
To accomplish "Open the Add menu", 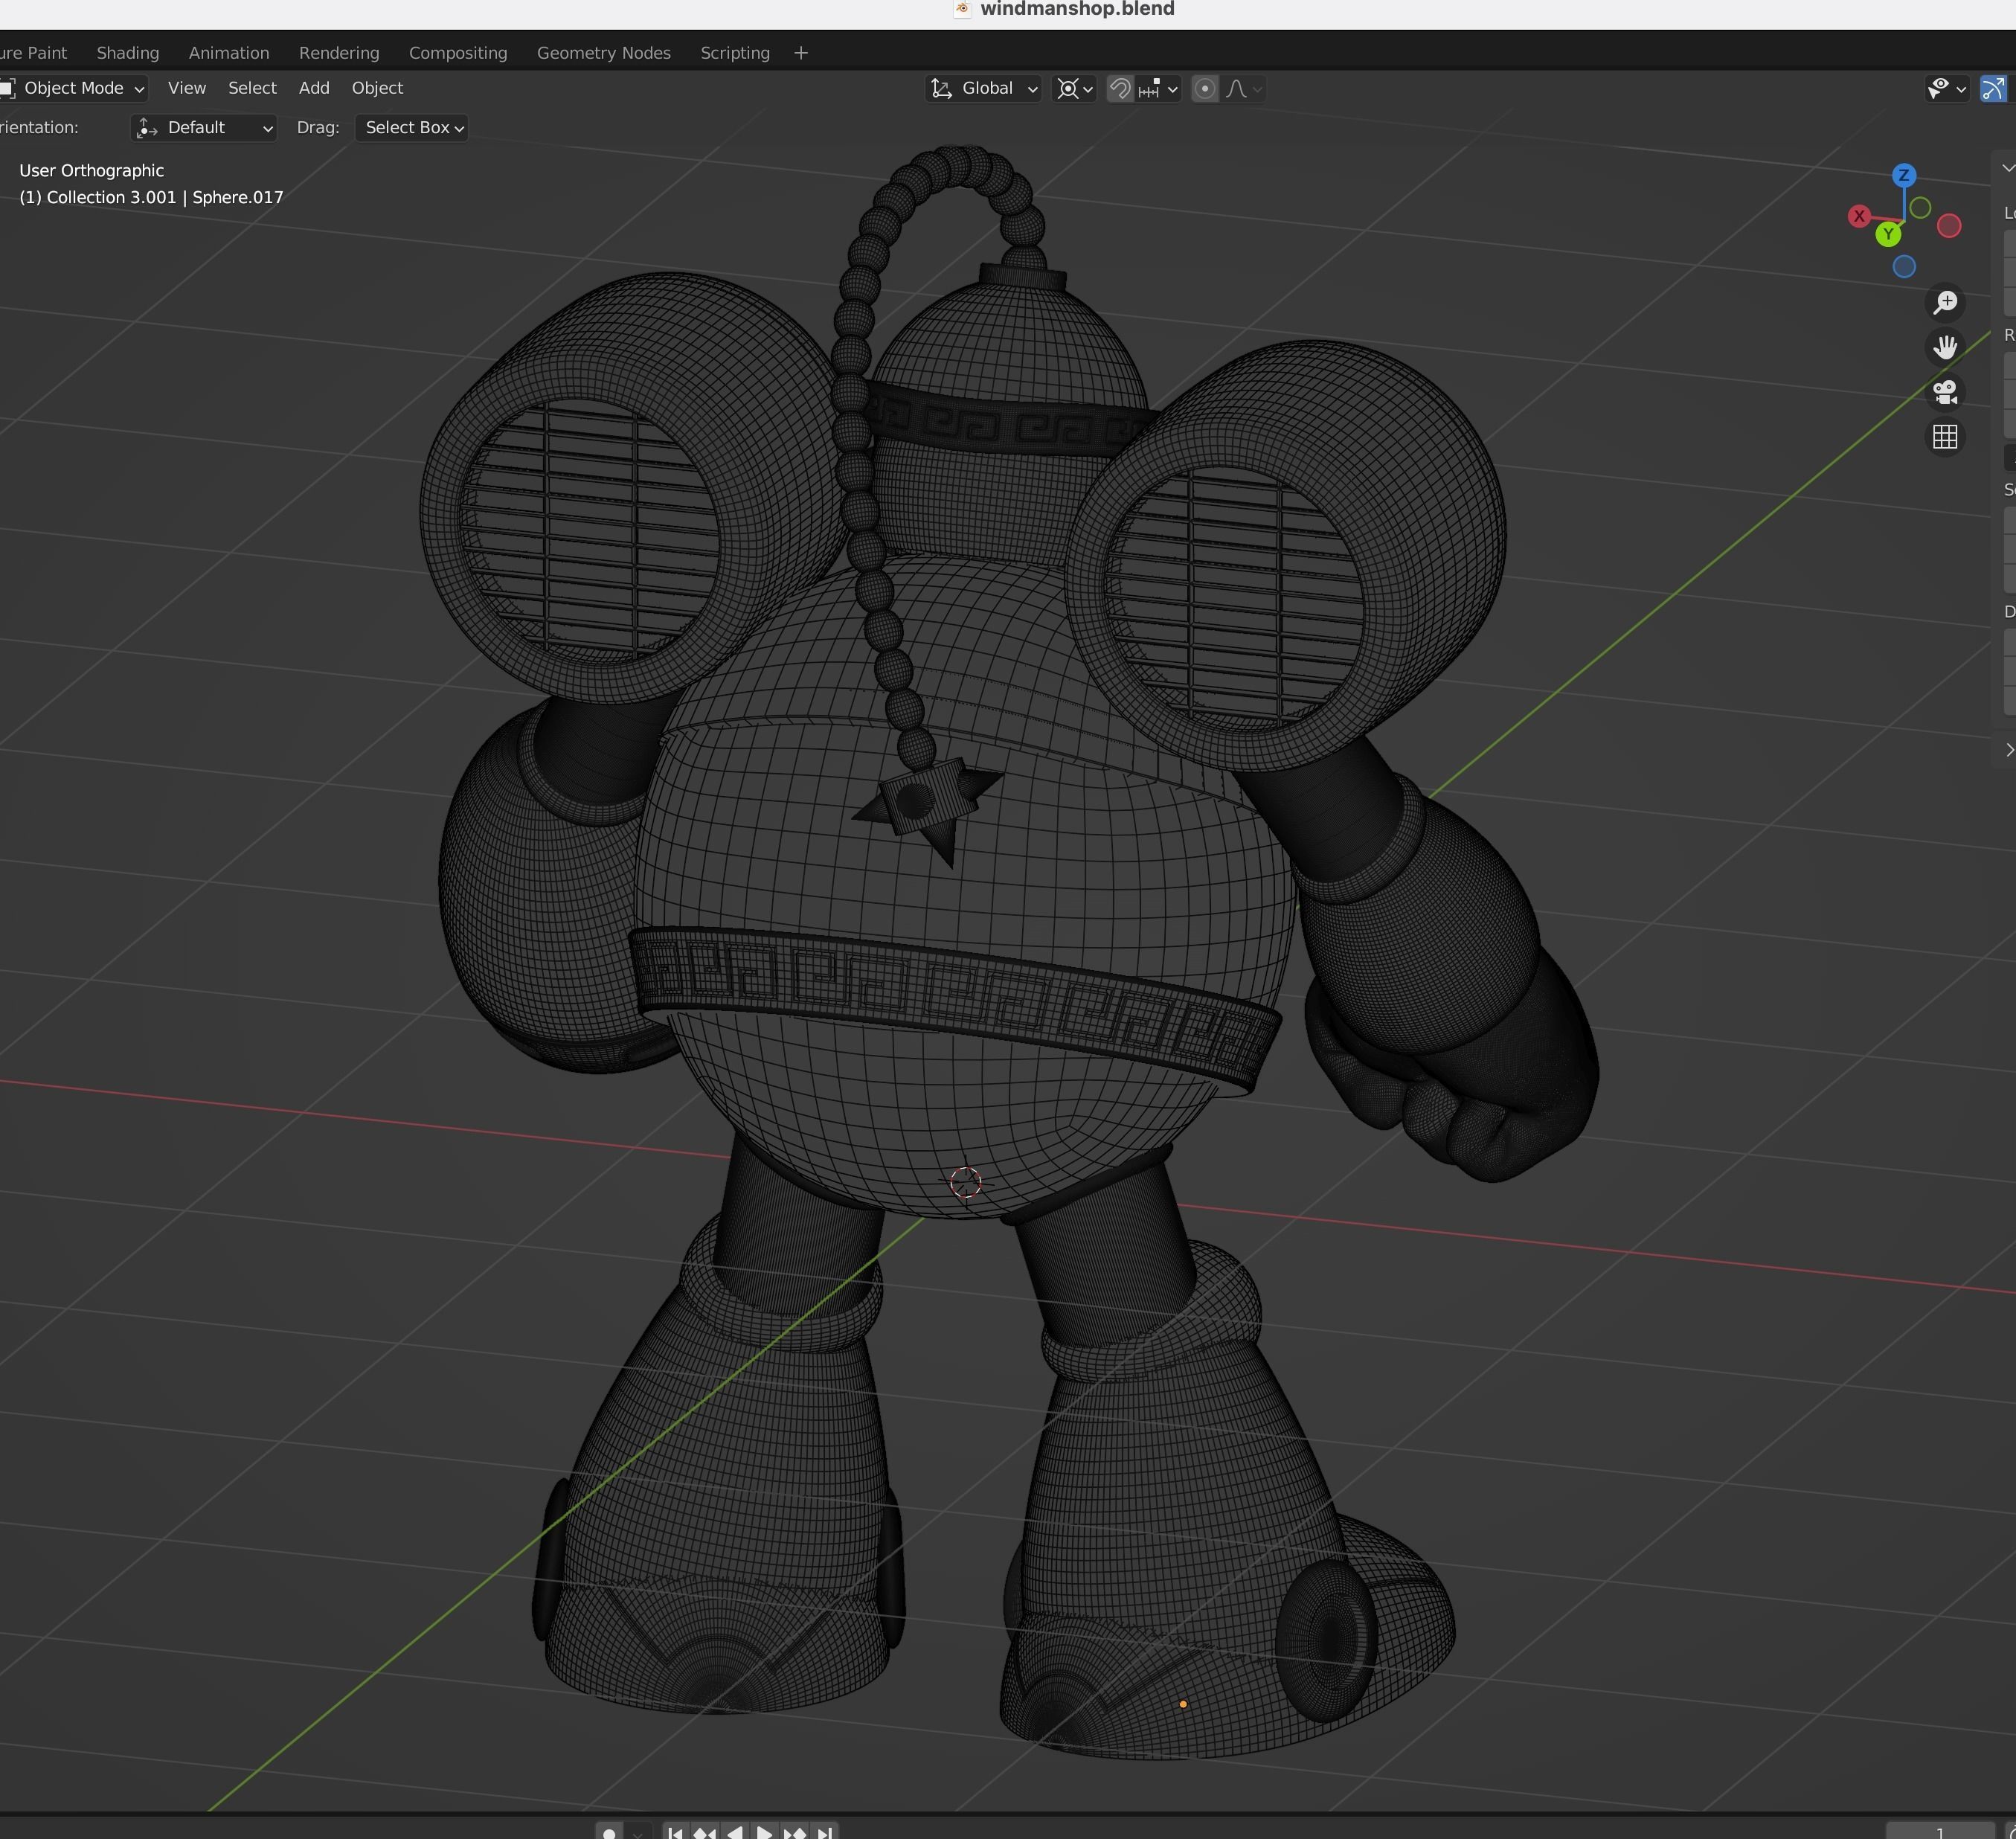I will 314,89.
